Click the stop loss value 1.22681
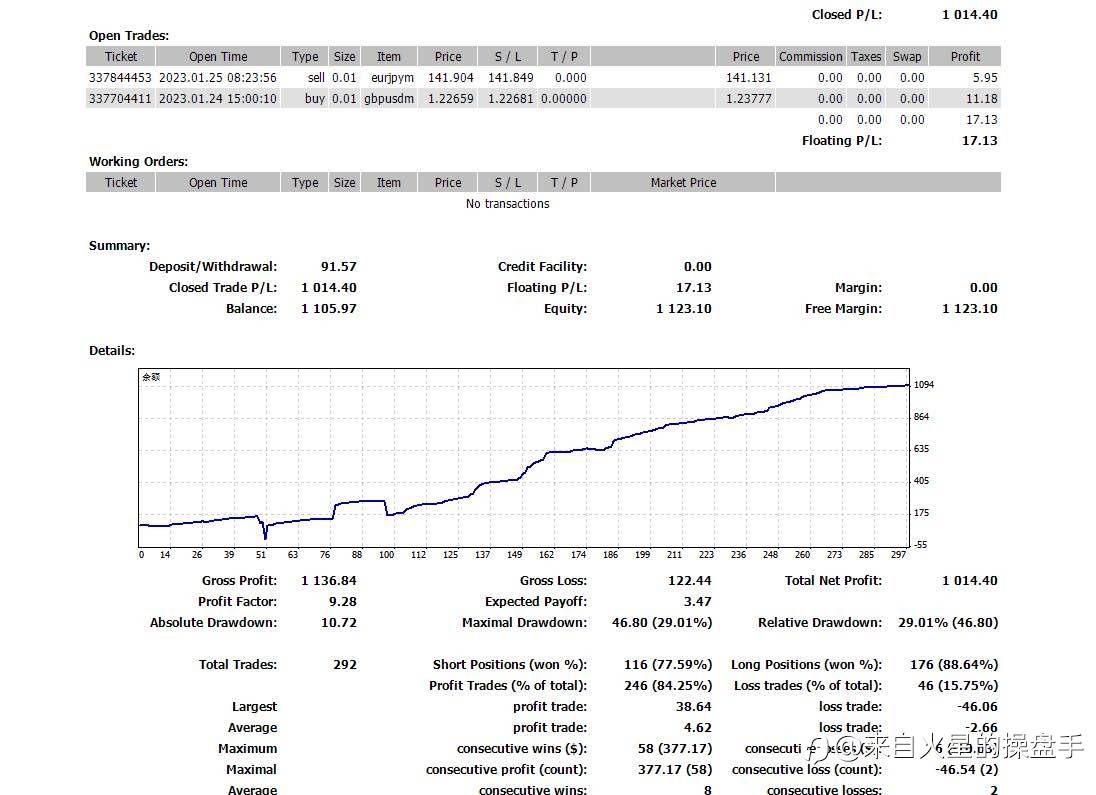 (510, 99)
